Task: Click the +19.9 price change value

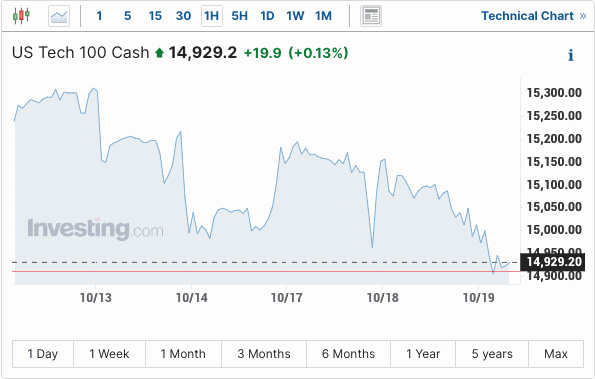Action: [262, 53]
